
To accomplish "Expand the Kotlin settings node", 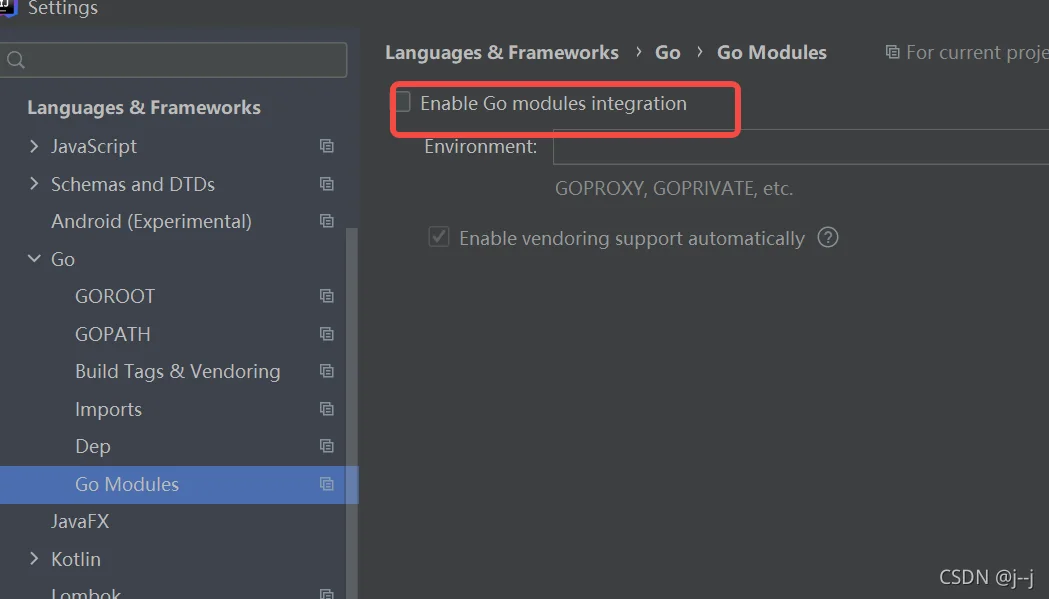I will 34,558.
